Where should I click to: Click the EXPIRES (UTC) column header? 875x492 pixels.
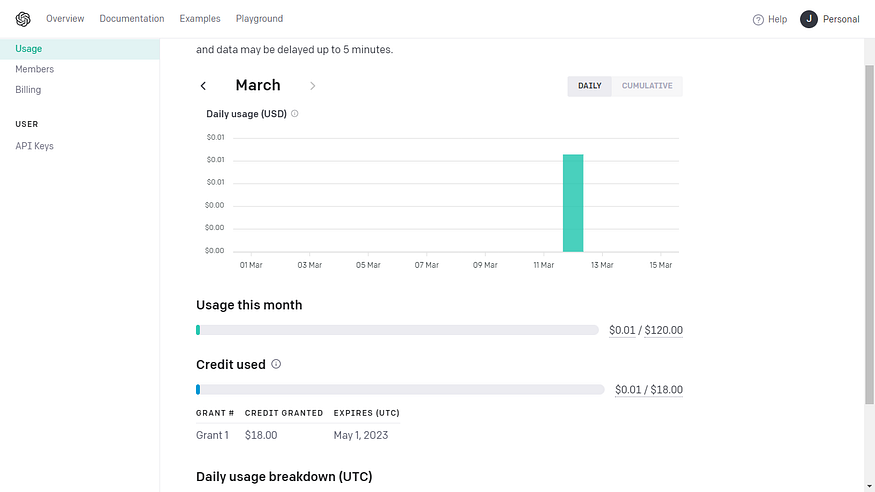pos(367,413)
